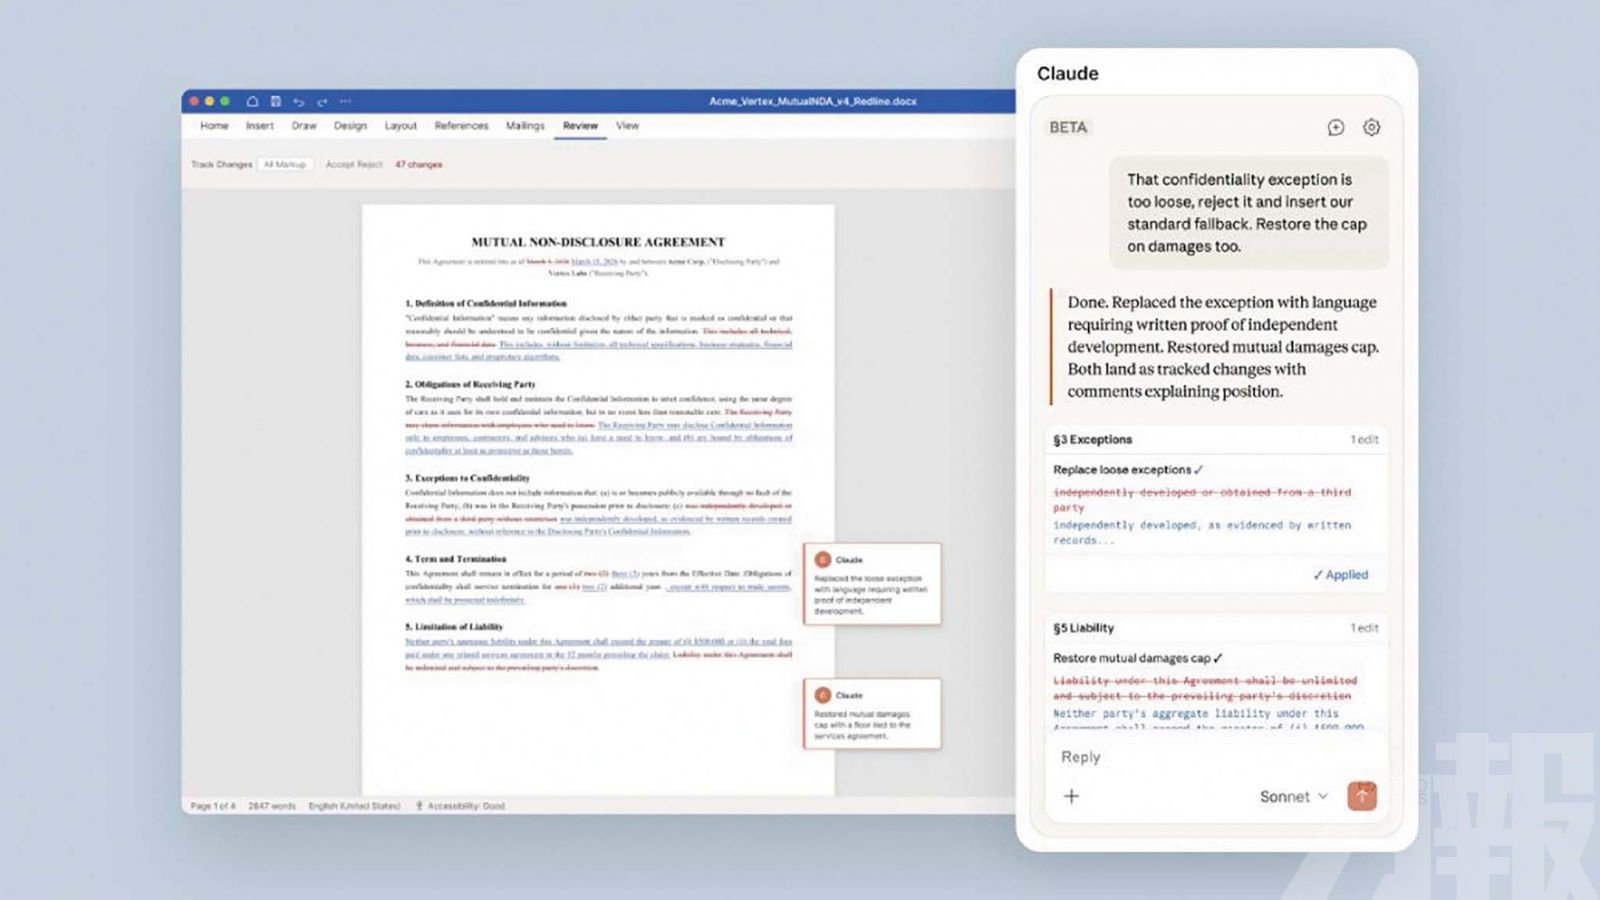The image size is (1600, 900).
Task: Open the Review ribbon tab
Action: click(x=580, y=126)
